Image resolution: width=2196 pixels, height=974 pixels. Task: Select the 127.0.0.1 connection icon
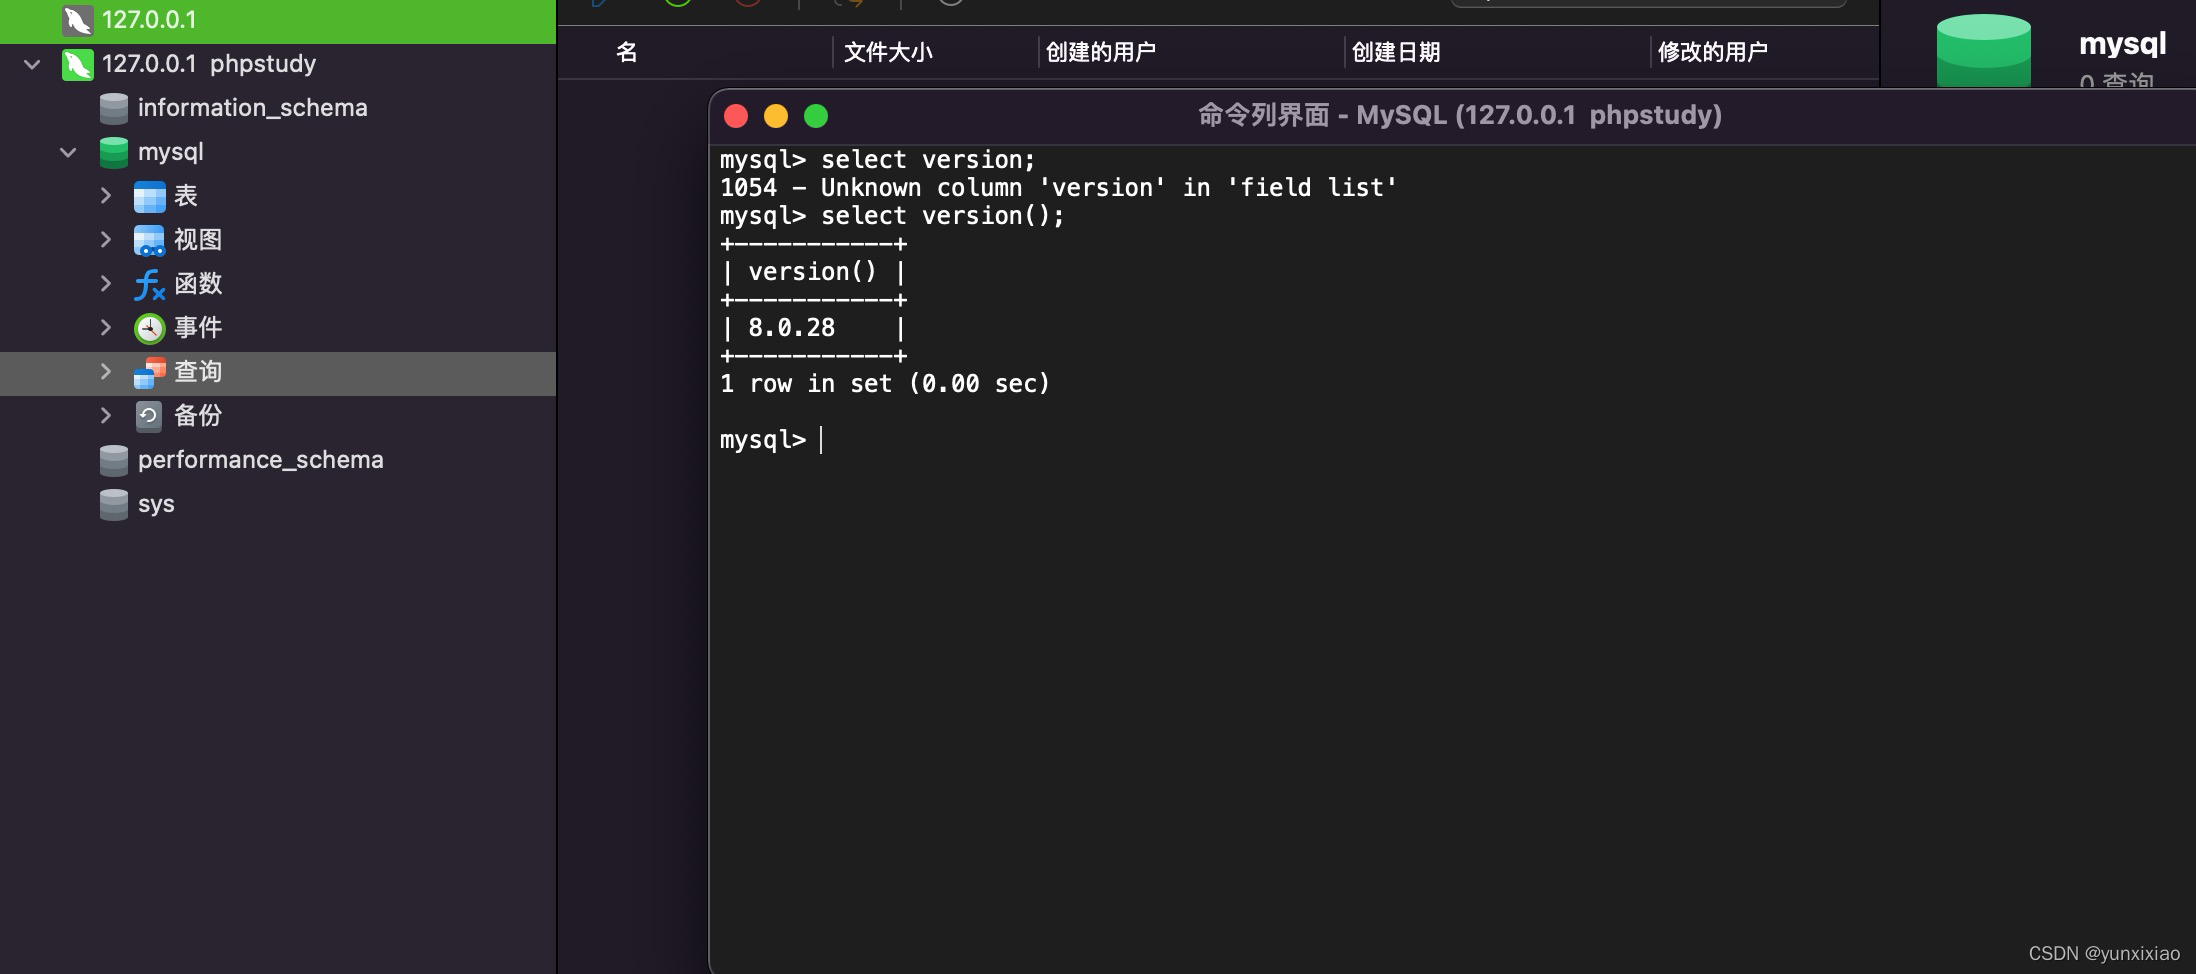click(76, 19)
